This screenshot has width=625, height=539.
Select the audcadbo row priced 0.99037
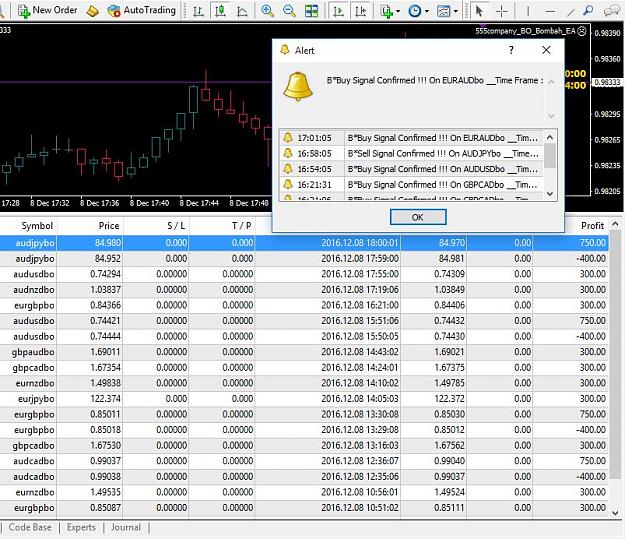point(304,461)
